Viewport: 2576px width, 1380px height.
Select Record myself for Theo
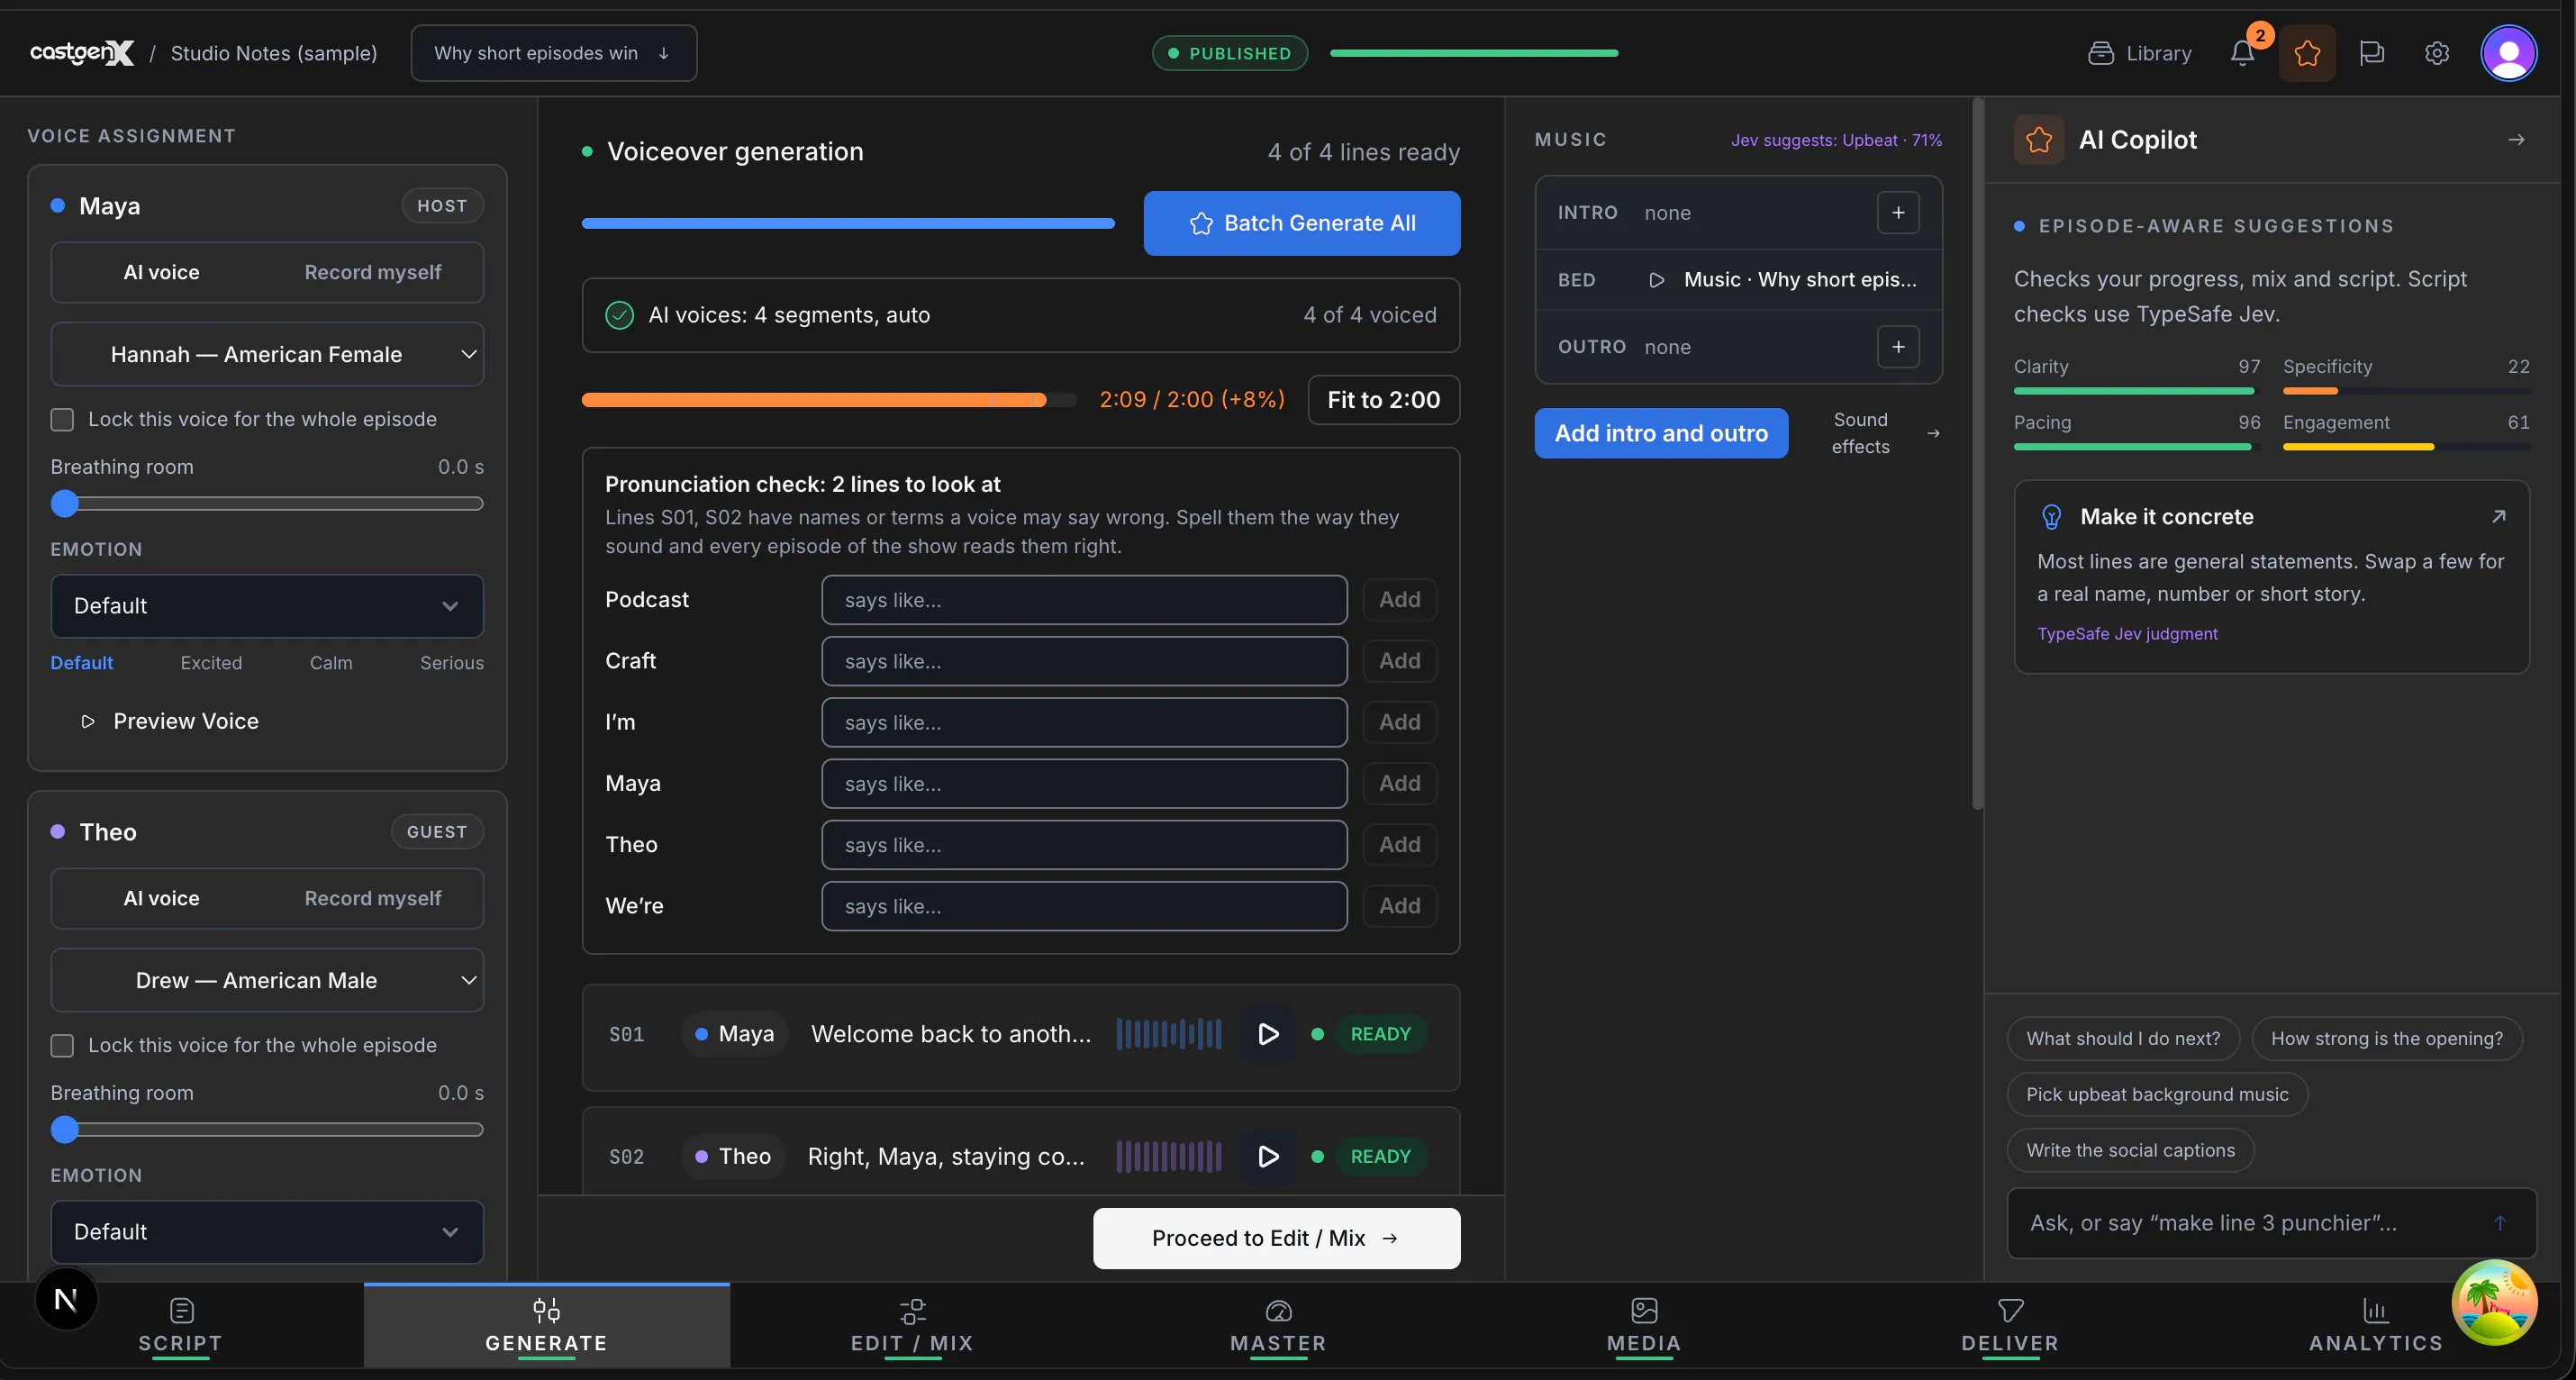[x=372, y=898]
